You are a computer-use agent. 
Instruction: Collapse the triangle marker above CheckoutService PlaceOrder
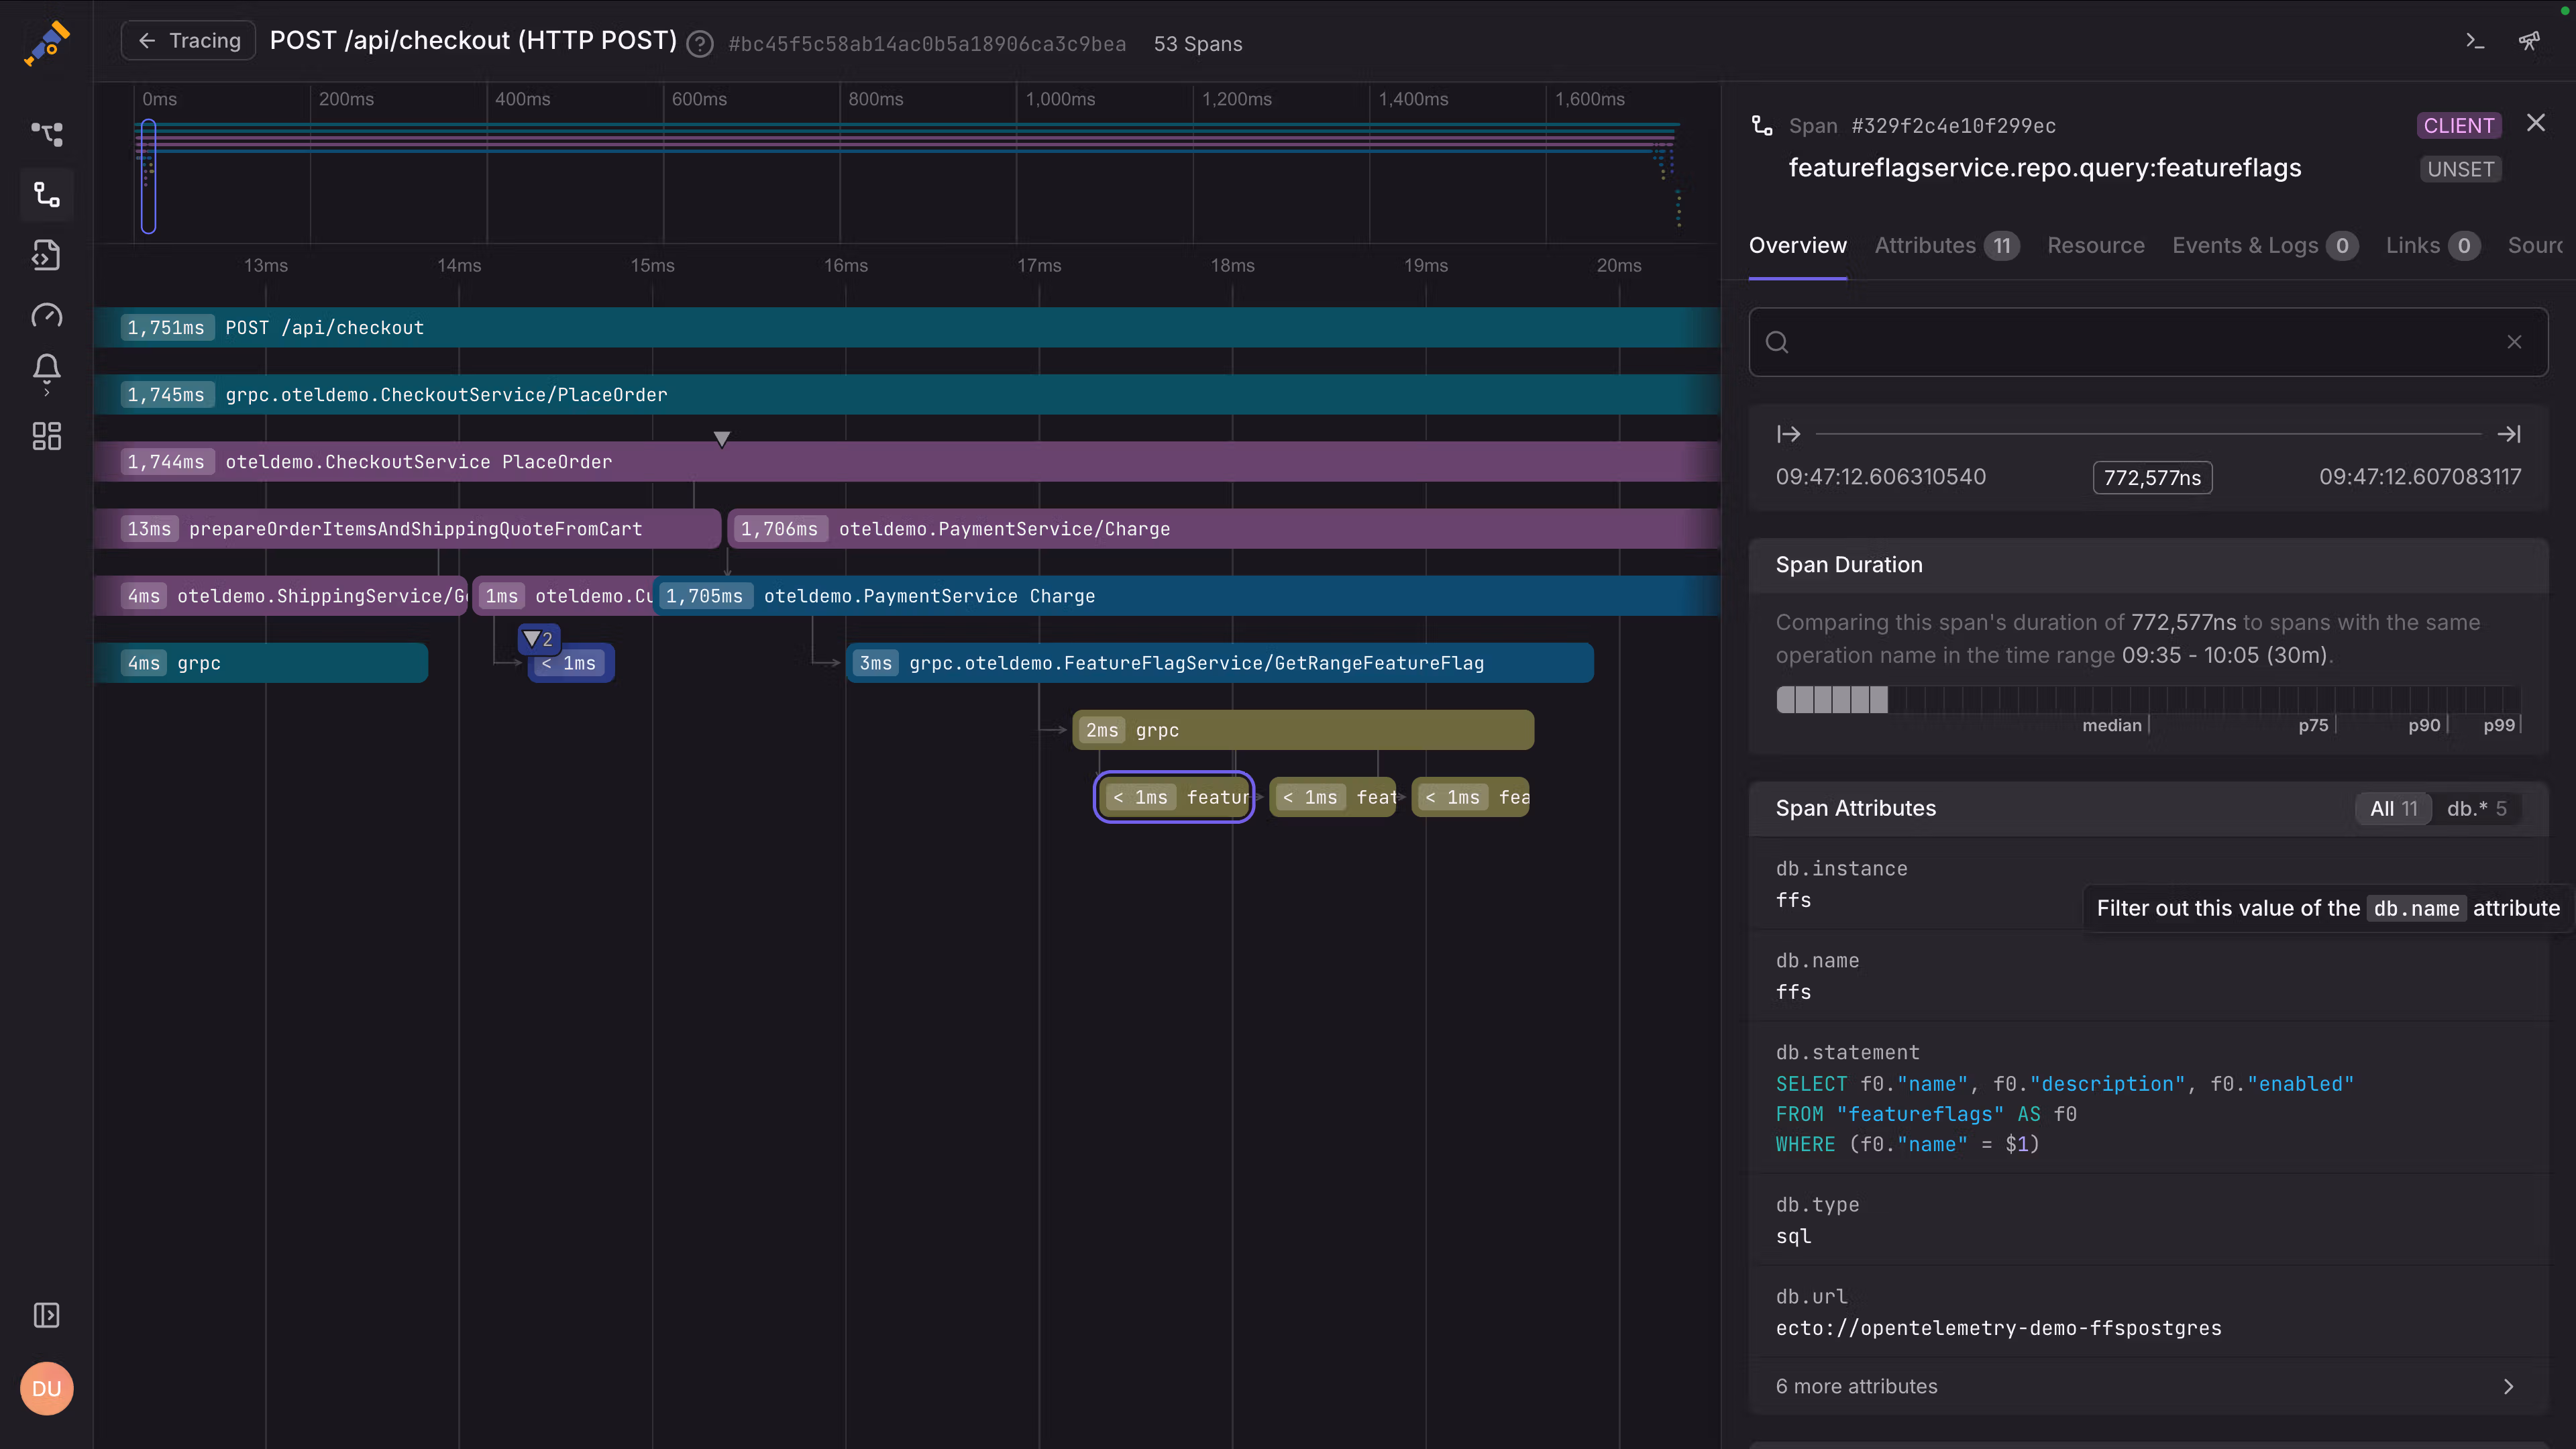click(721, 438)
